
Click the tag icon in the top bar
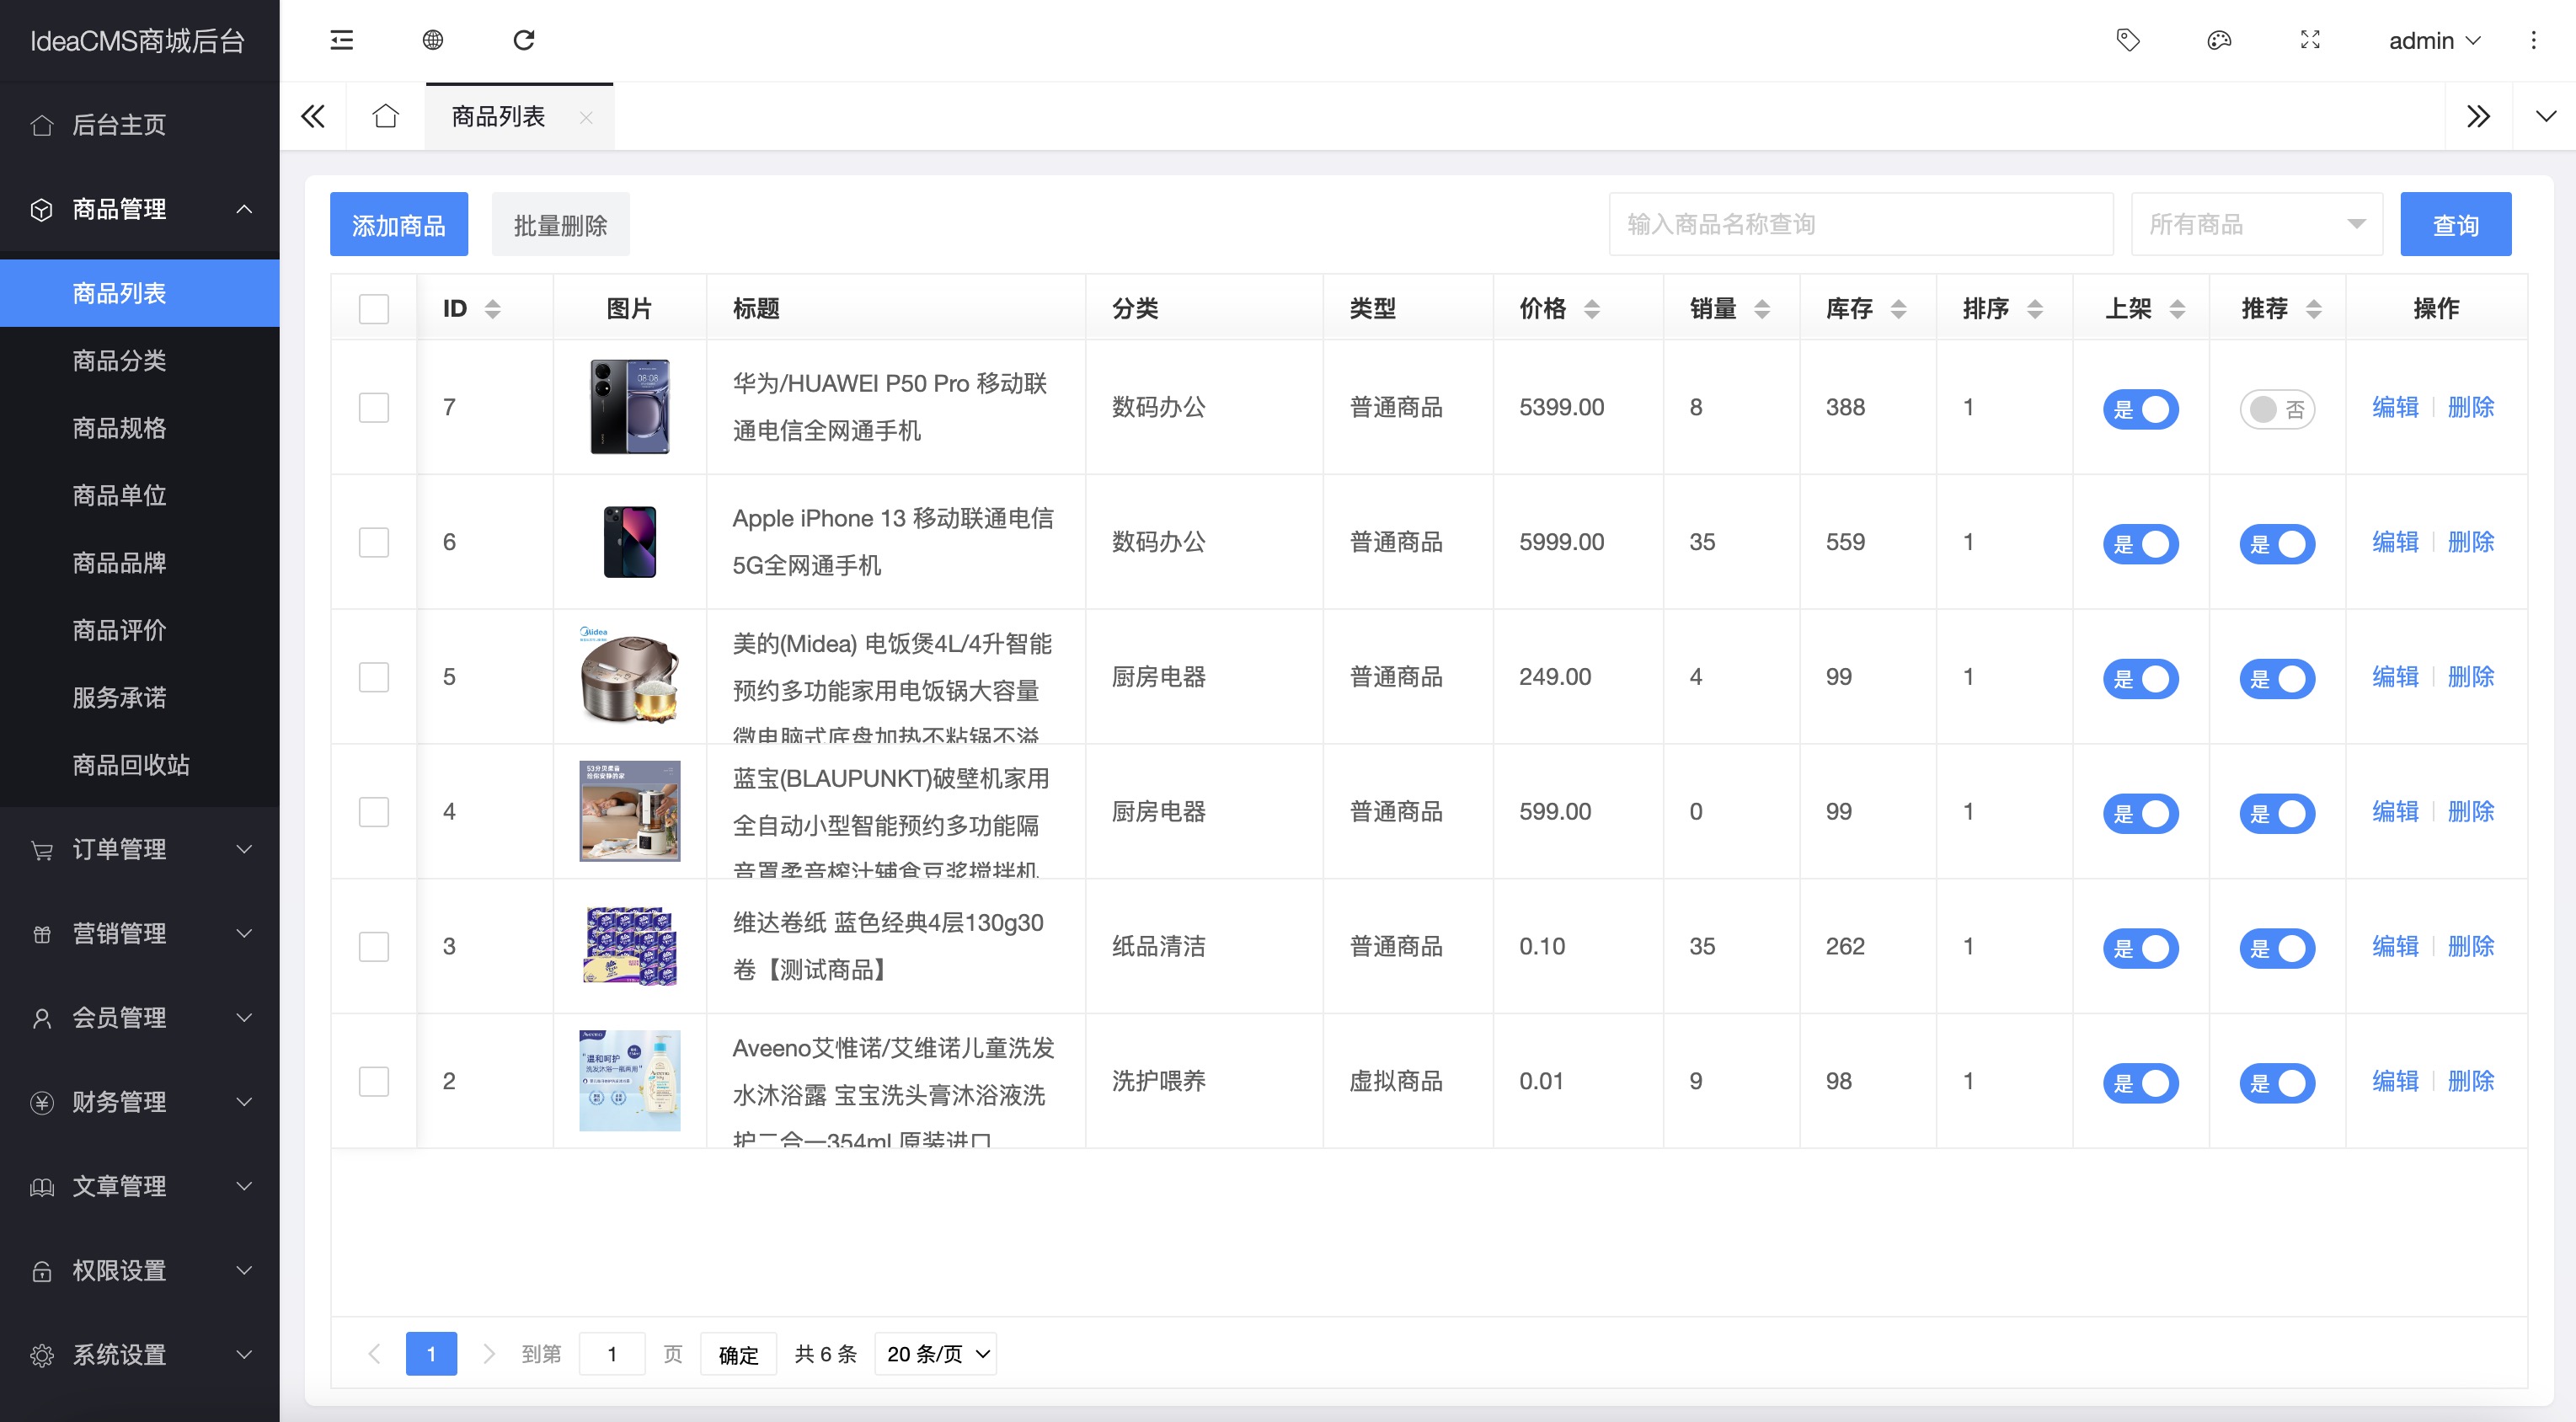[2128, 40]
